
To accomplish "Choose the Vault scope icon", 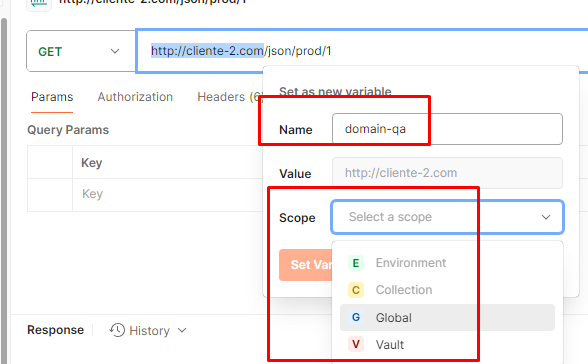I will 356,344.
